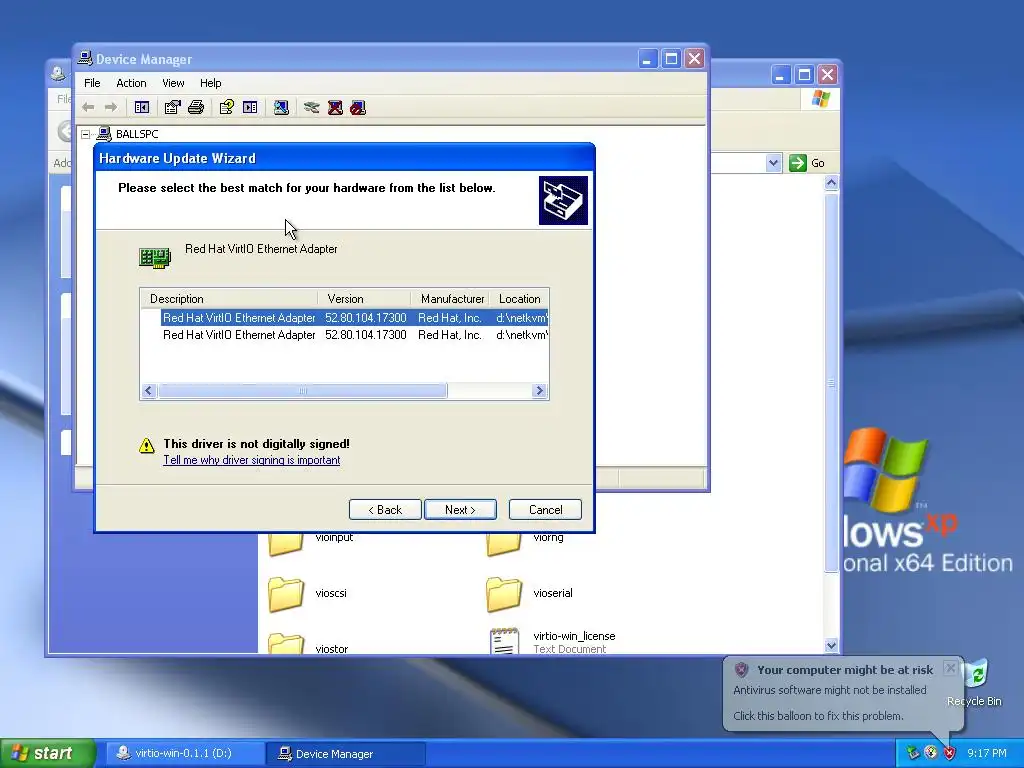Screen dimensions: 1024x768
Task: Select the first Red Hat VirtIO Ethernet Adapter row
Action: (355, 317)
